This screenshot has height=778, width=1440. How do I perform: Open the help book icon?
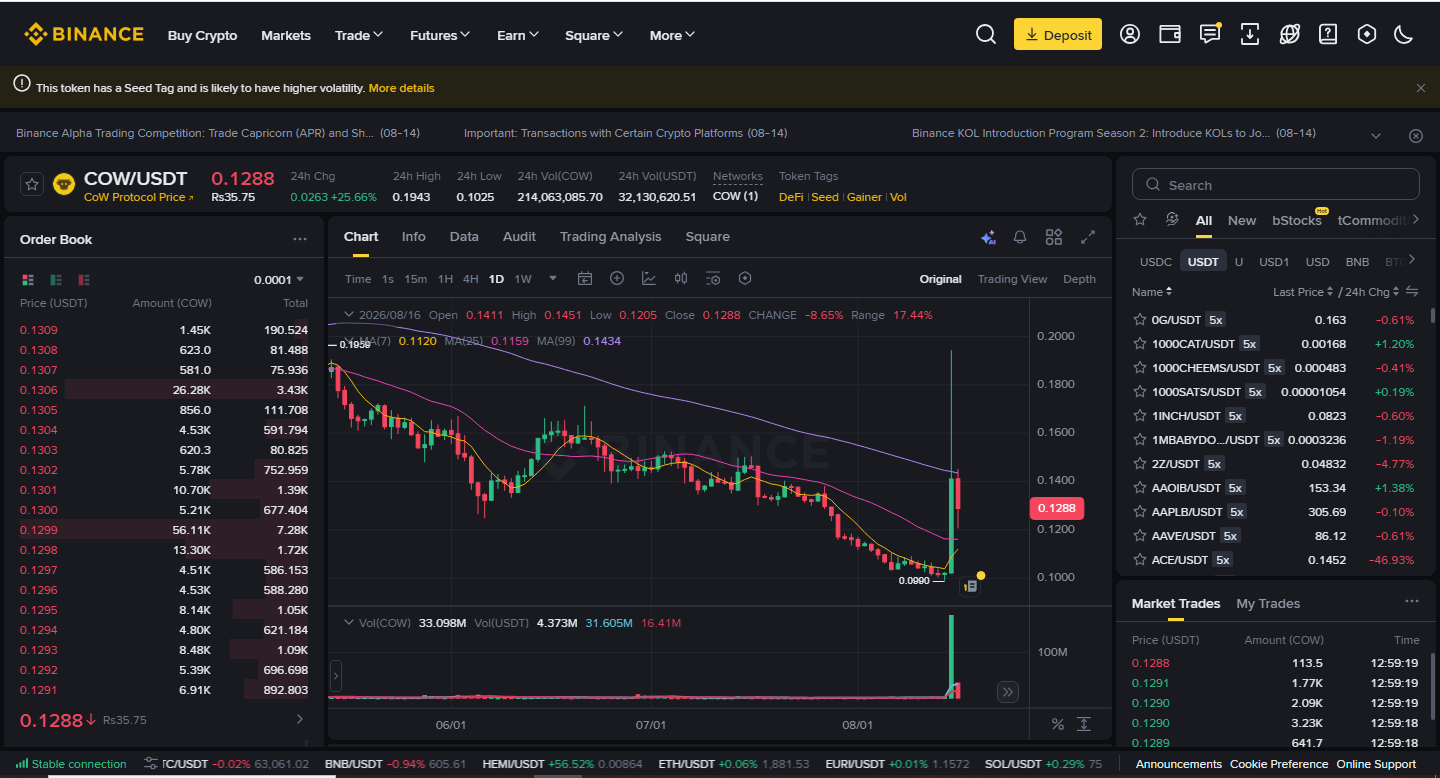1328,34
